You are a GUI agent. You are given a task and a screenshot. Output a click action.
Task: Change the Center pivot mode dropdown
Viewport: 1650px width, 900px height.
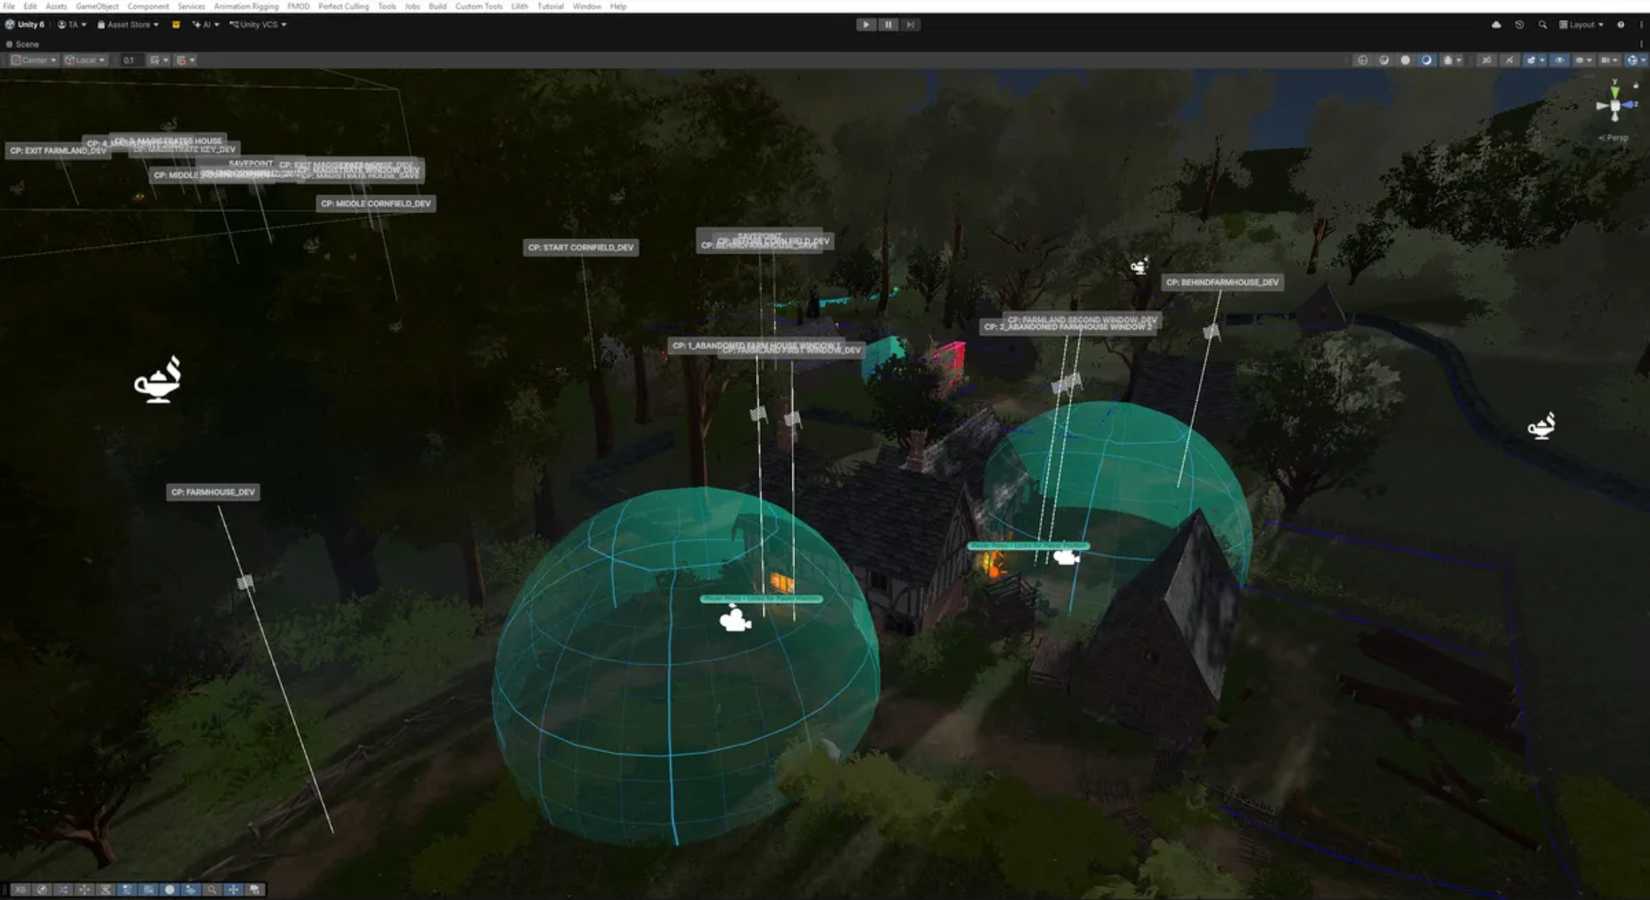coord(34,60)
